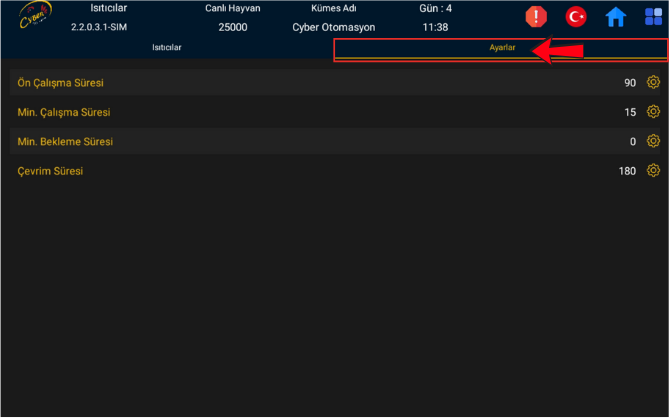
Task: Click the Çevrim Süresi value 180
Action: click(627, 171)
